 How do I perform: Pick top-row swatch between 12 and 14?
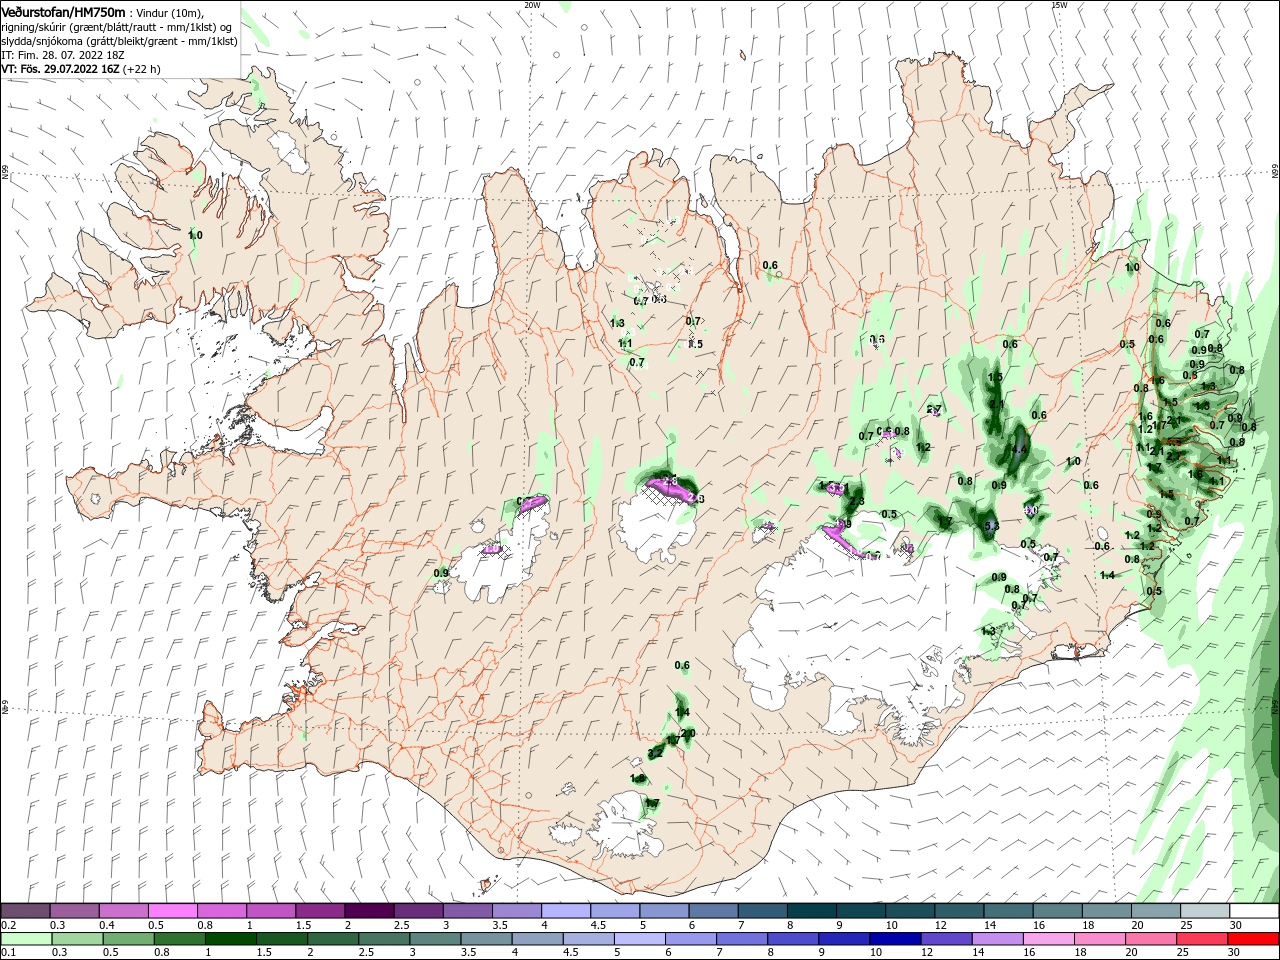[x=958, y=911]
